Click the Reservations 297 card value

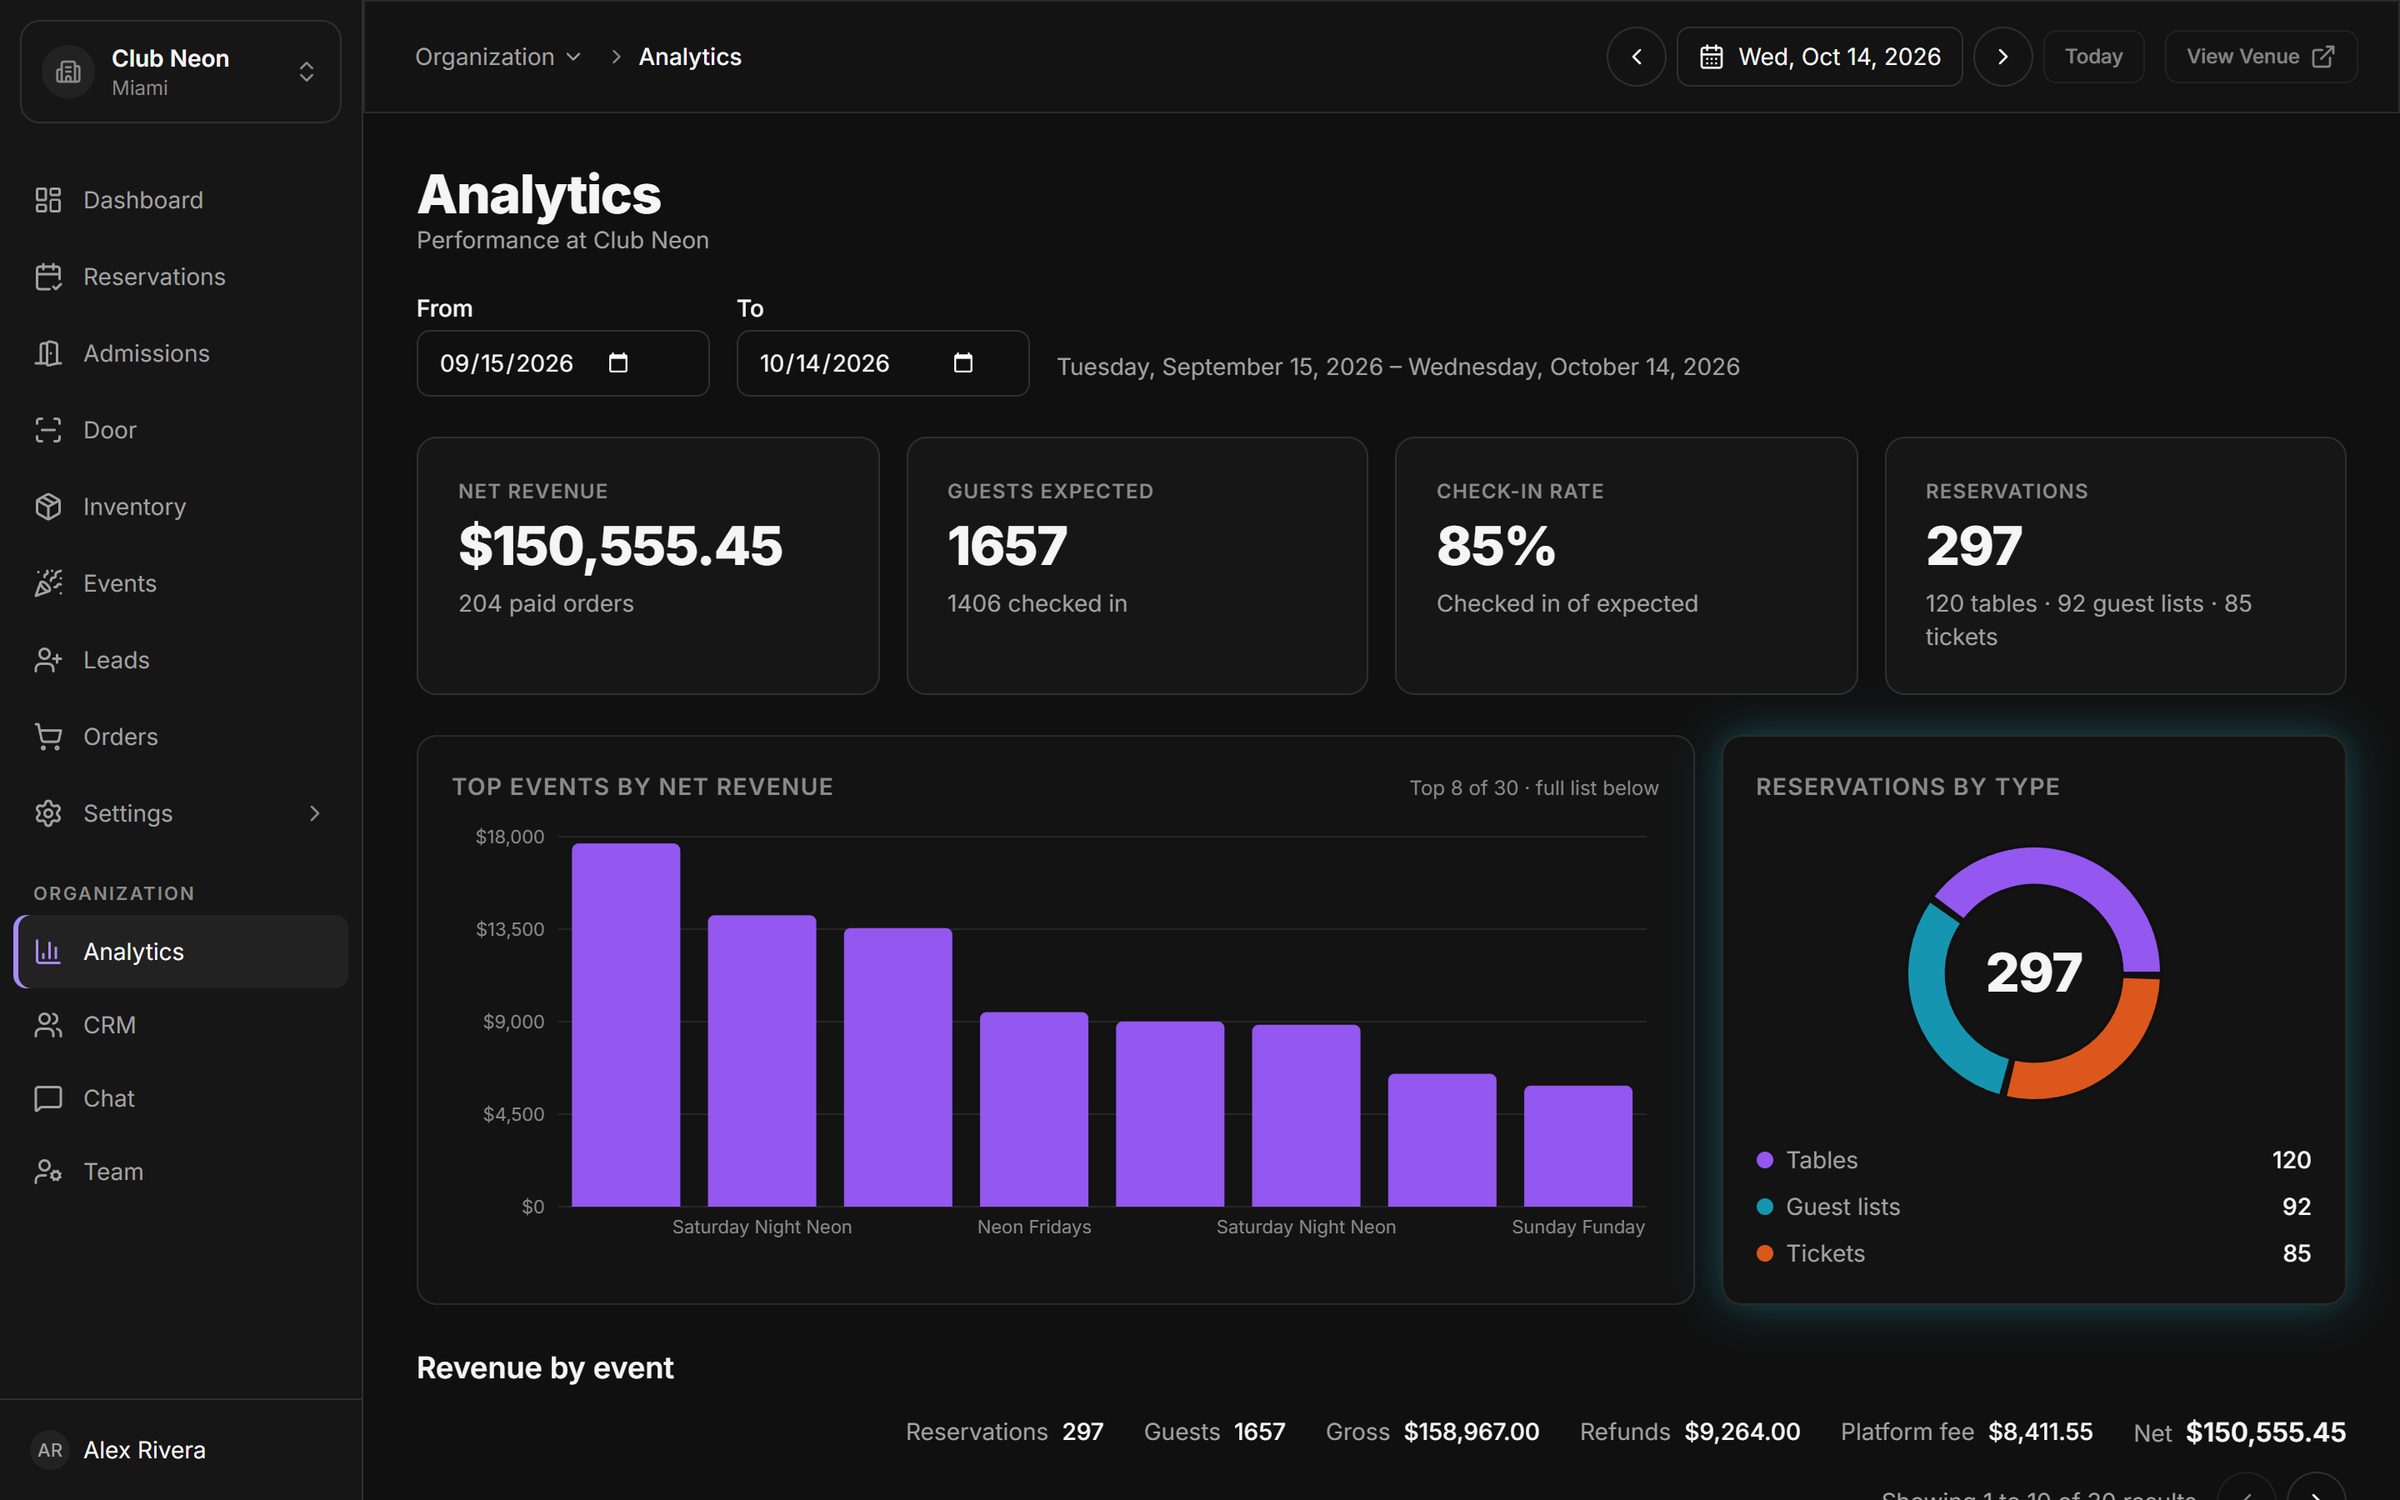tap(1973, 547)
